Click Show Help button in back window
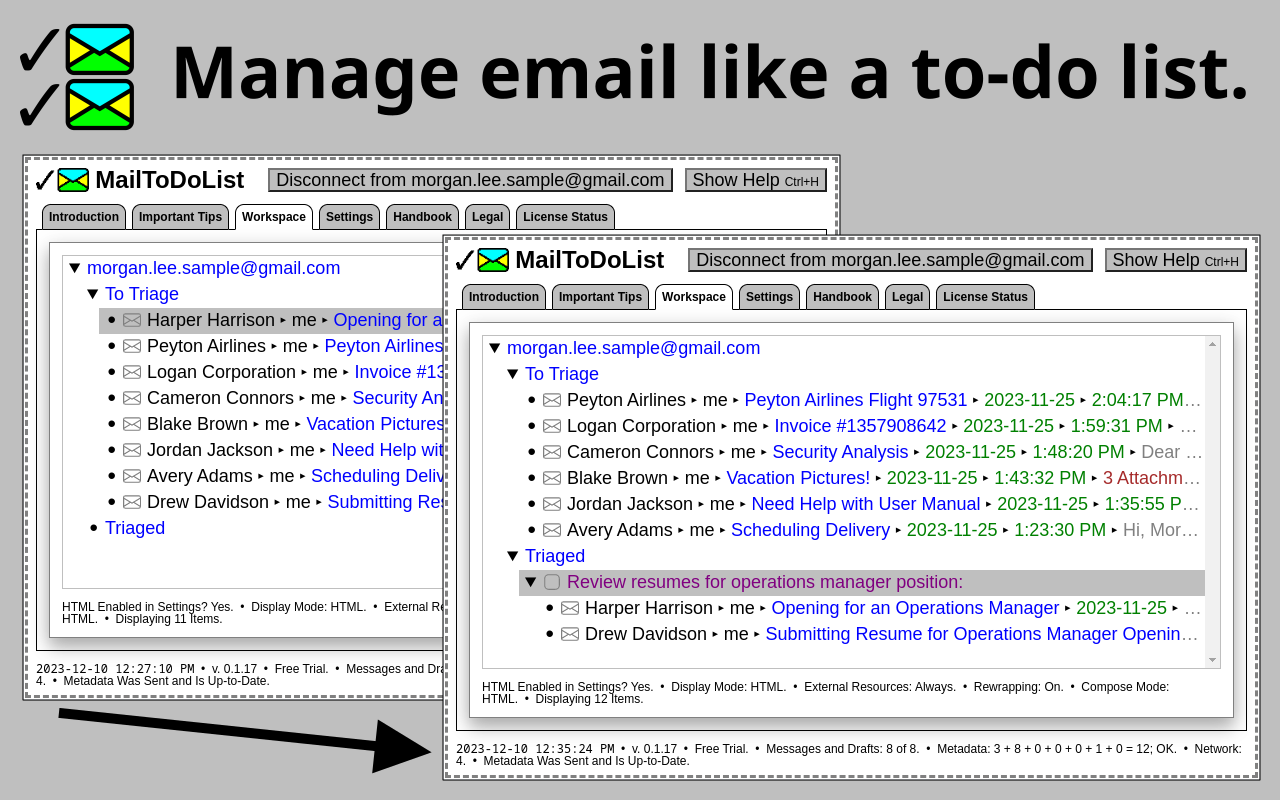1280x800 pixels. pyautogui.click(x=756, y=180)
